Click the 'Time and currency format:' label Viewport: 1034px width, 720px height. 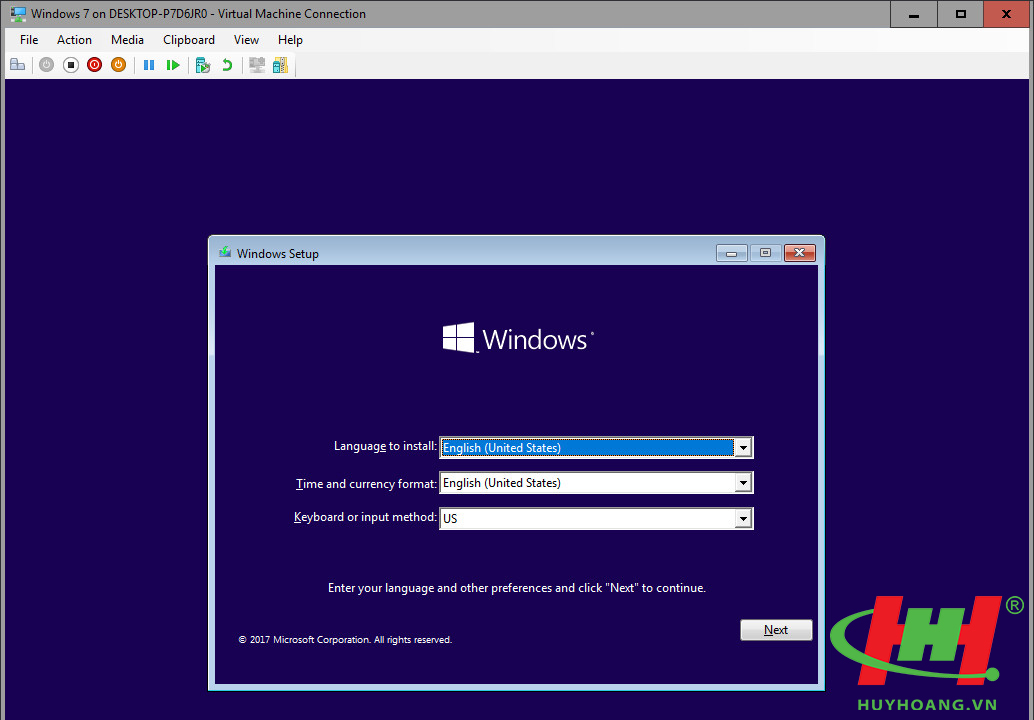click(366, 484)
